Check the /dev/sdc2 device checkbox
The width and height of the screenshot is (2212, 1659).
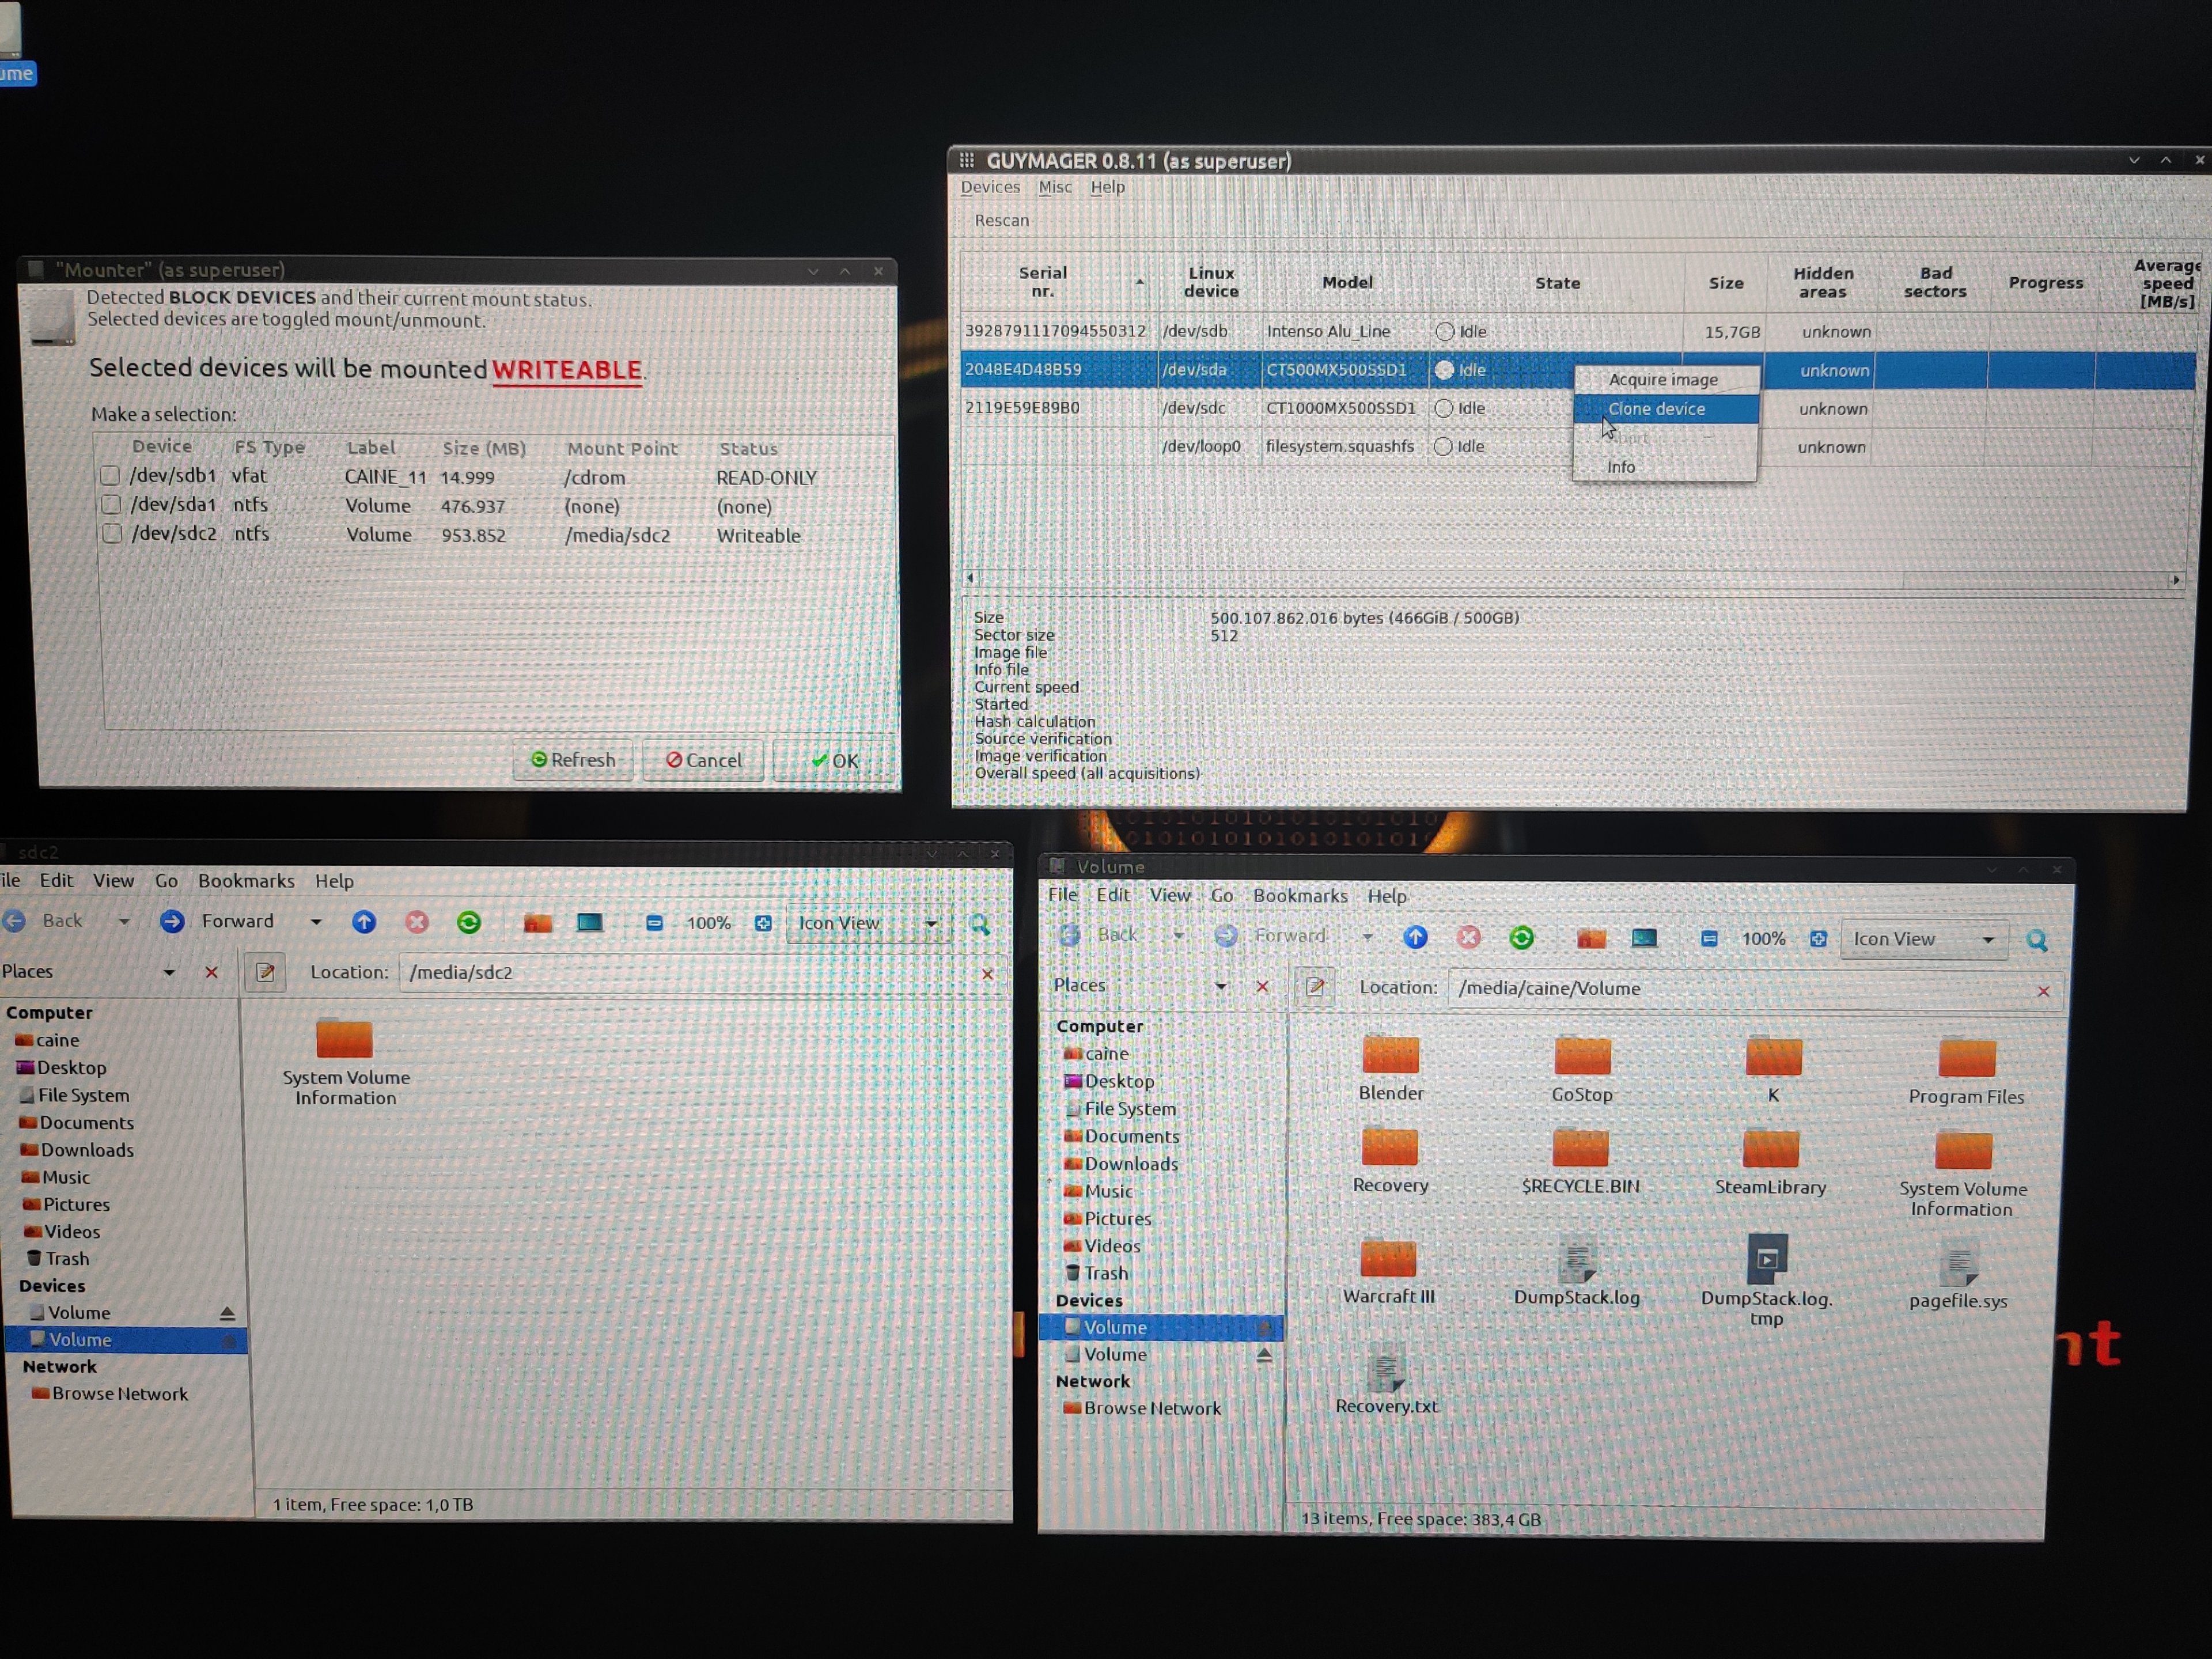click(x=112, y=534)
